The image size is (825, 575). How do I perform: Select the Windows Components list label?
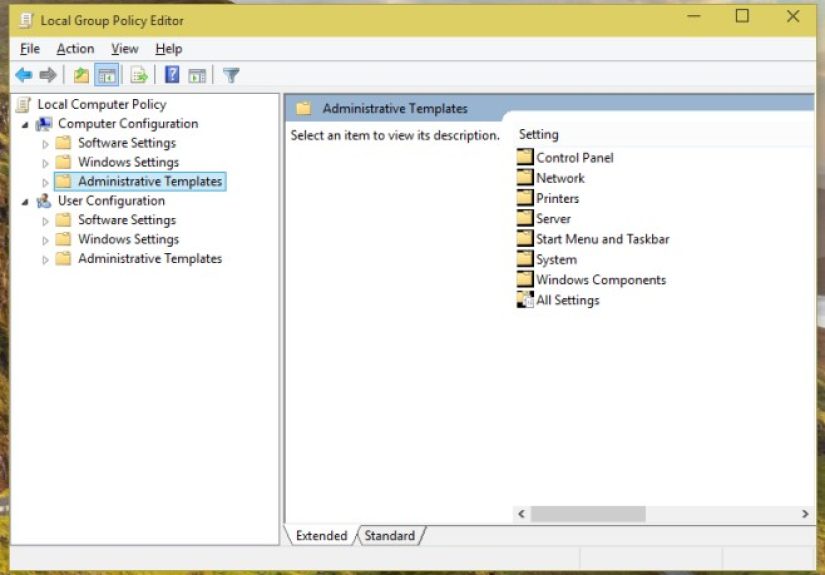coord(601,280)
